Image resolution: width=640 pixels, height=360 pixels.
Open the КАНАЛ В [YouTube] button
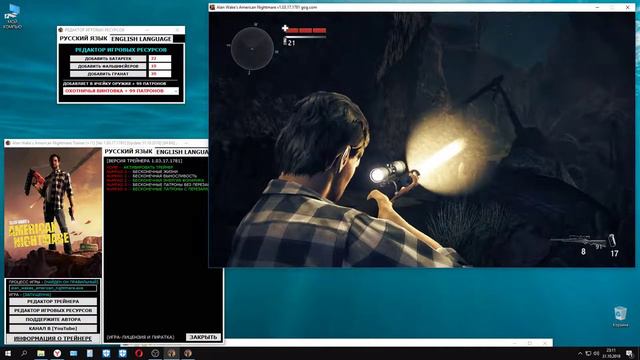pyautogui.click(x=53, y=329)
